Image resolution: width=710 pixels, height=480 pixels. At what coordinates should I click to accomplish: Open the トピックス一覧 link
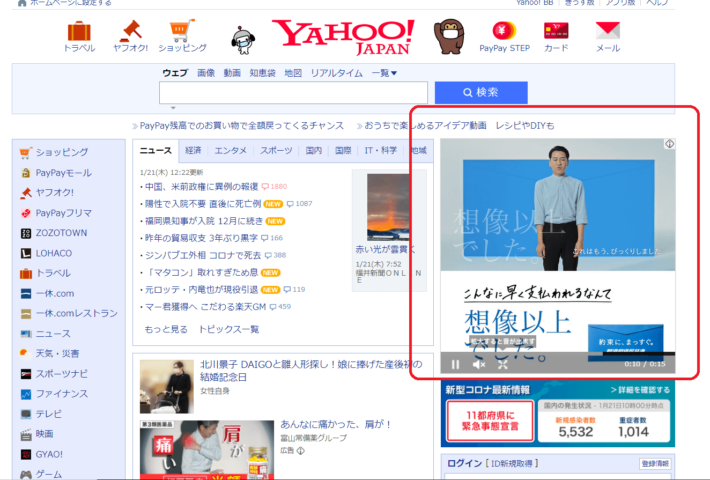(x=229, y=329)
